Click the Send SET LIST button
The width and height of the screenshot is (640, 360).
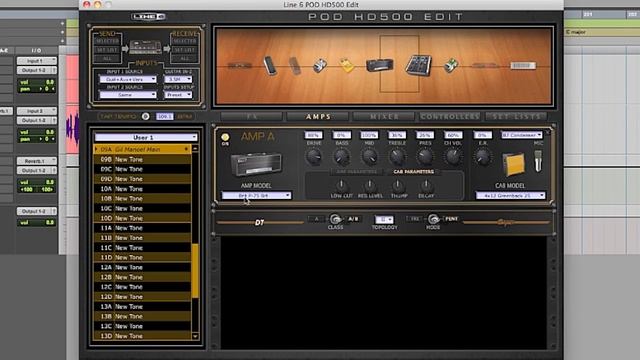coord(107,50)
